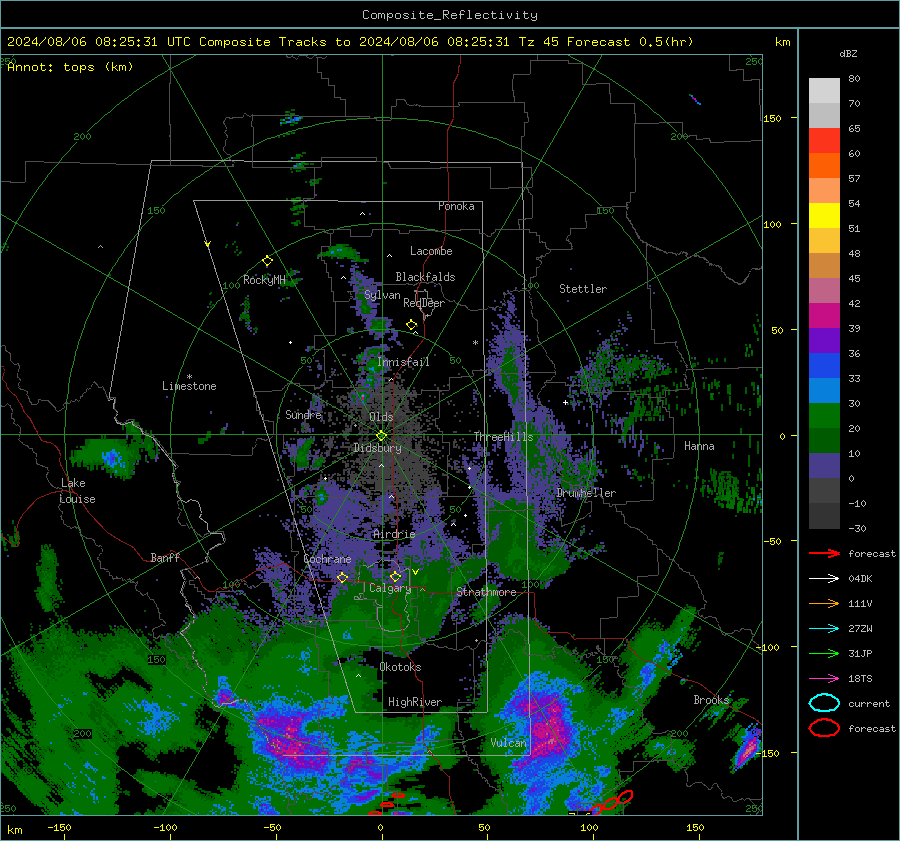Viewport: 900px width, 841px height.
Task: Click the Strathmore city label
Action: (x=486, y=592)
